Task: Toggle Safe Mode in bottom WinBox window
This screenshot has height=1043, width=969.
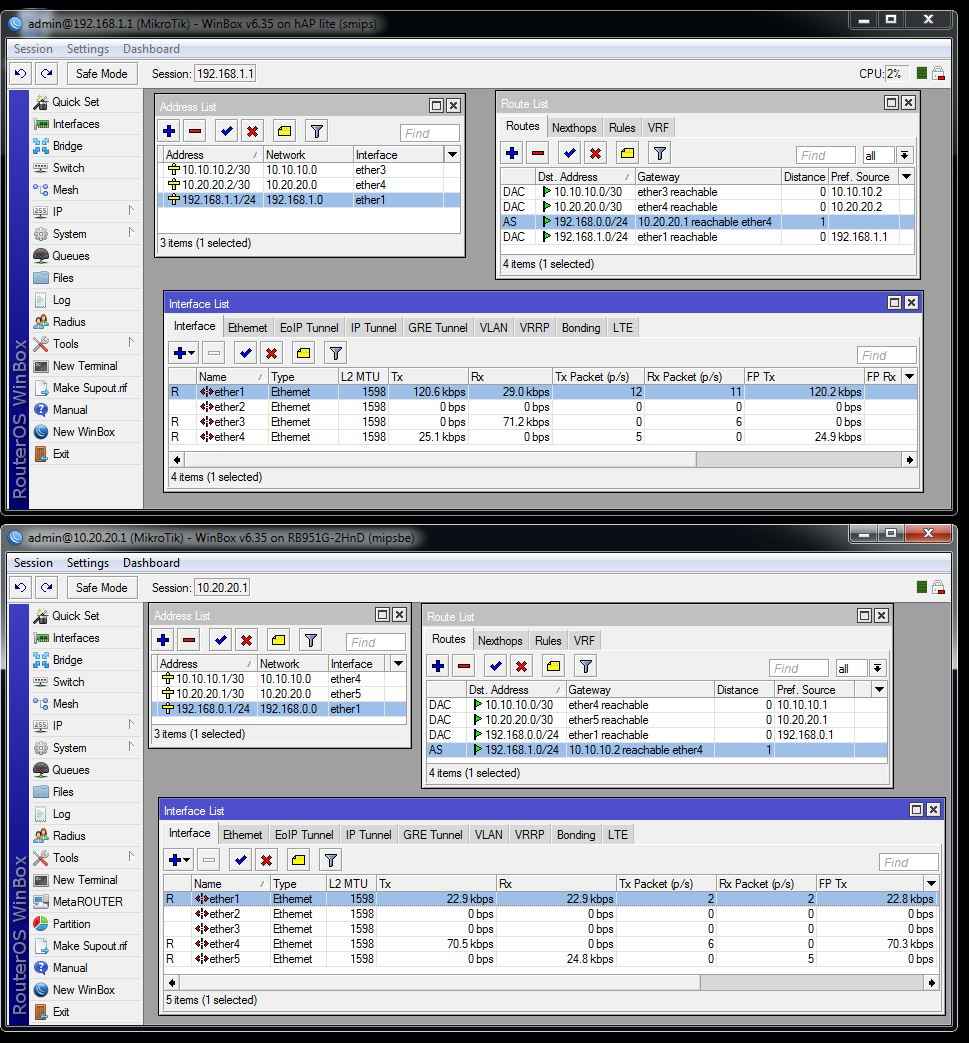Action: [101, 587]
